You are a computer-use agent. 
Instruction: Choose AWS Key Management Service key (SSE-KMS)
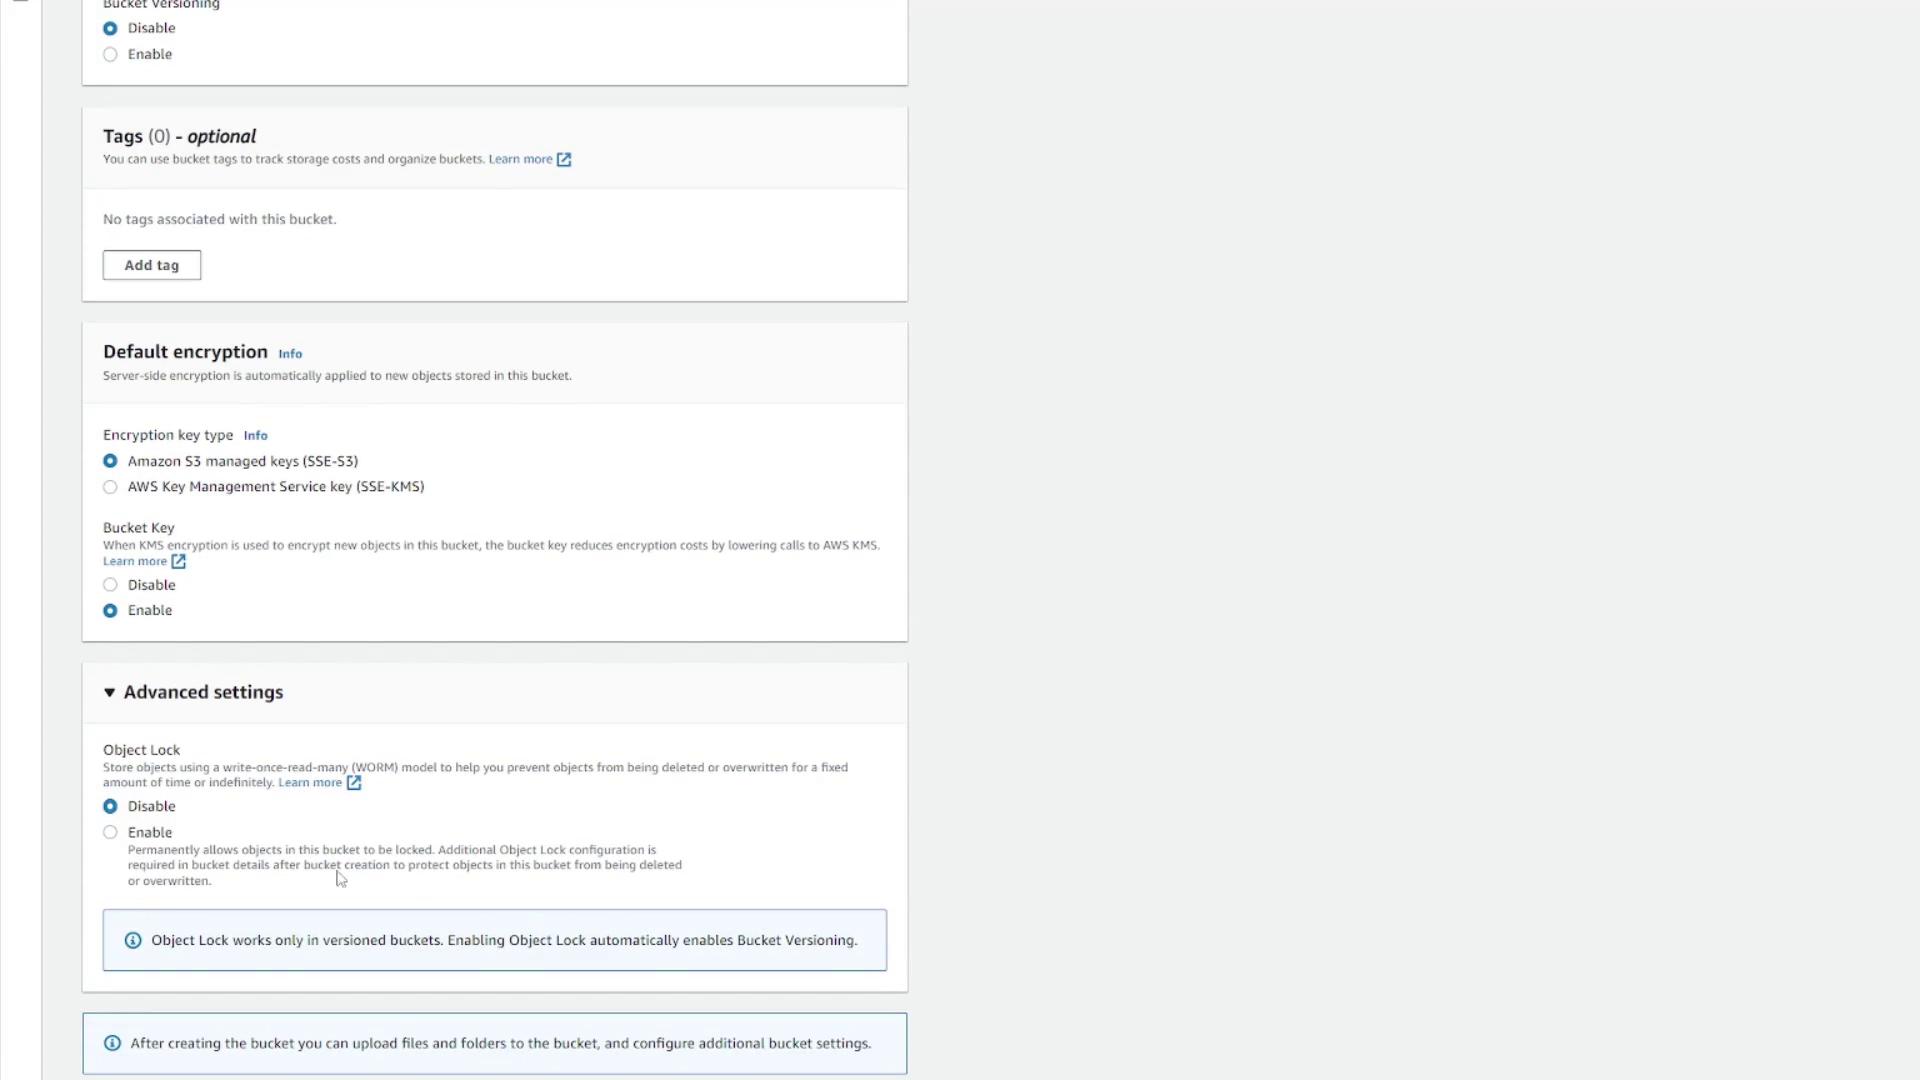pos(110,487)
